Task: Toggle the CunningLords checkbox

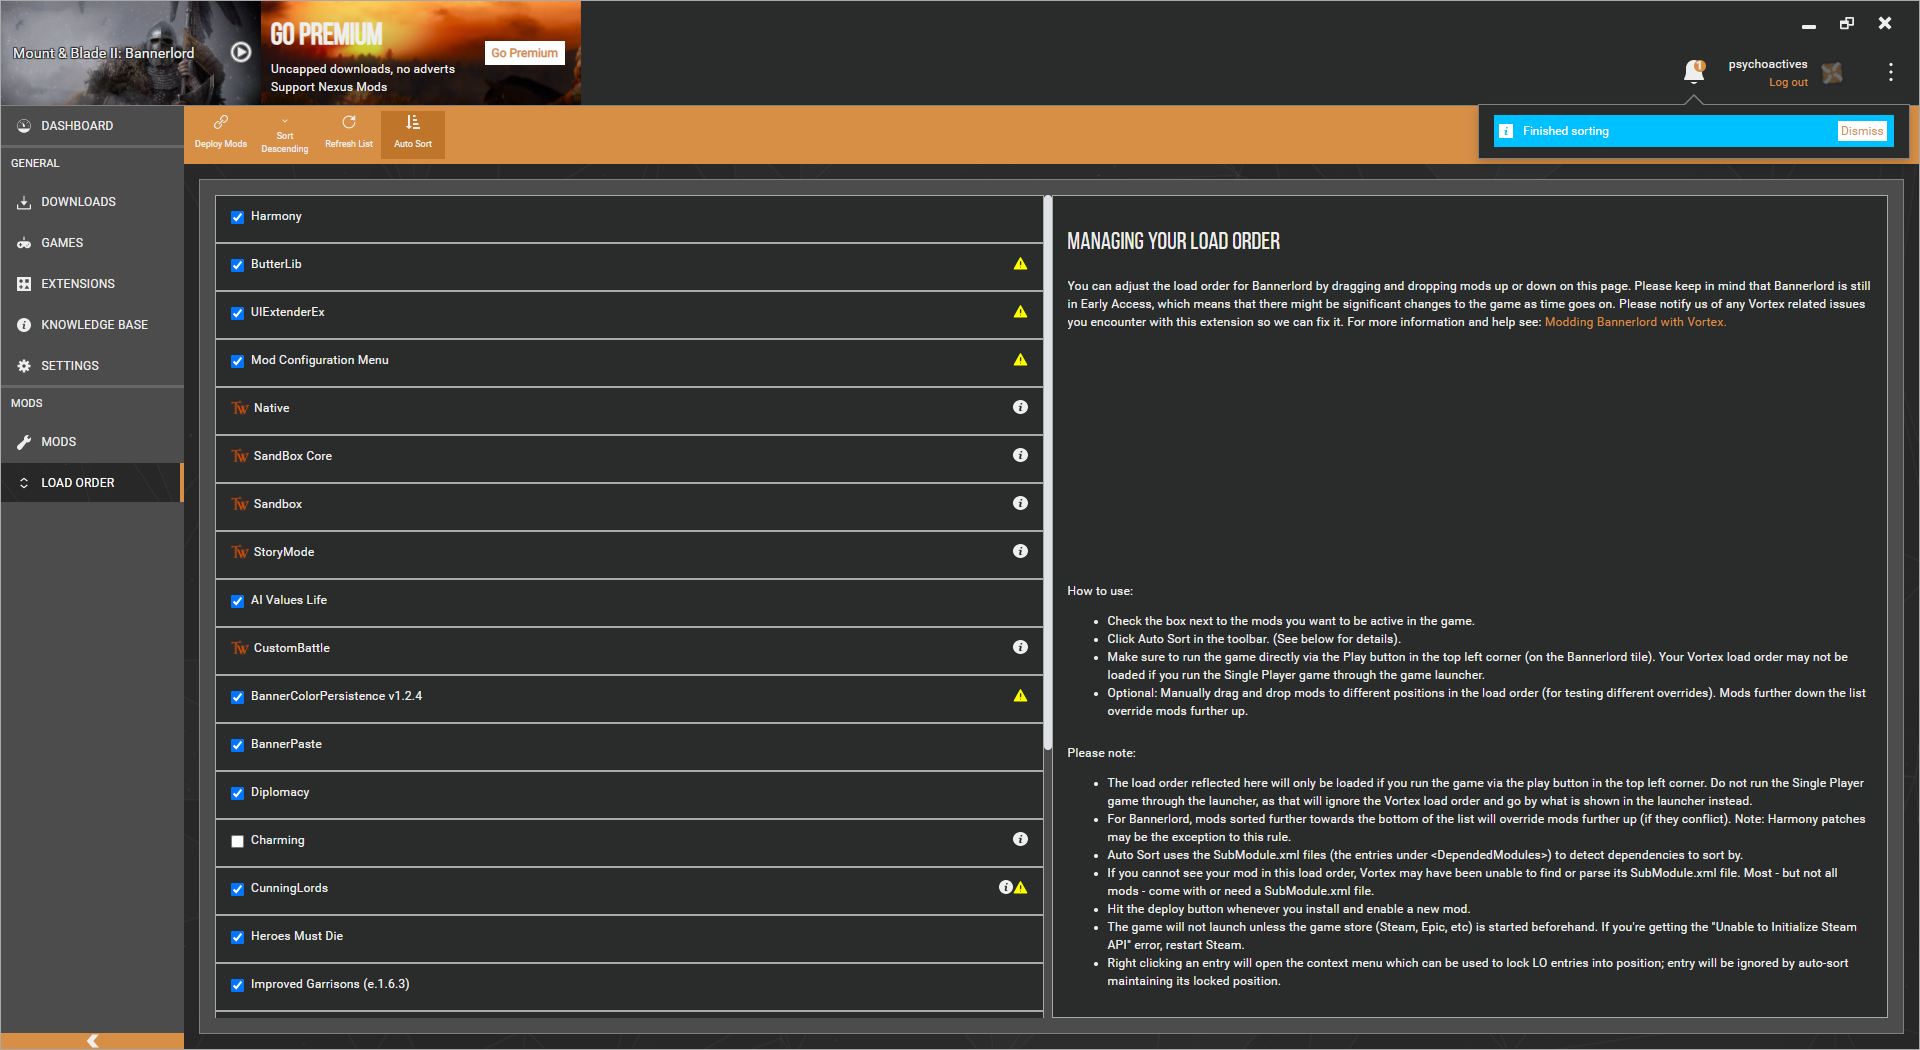Action: pyautogui.click(x=237, y=889)
